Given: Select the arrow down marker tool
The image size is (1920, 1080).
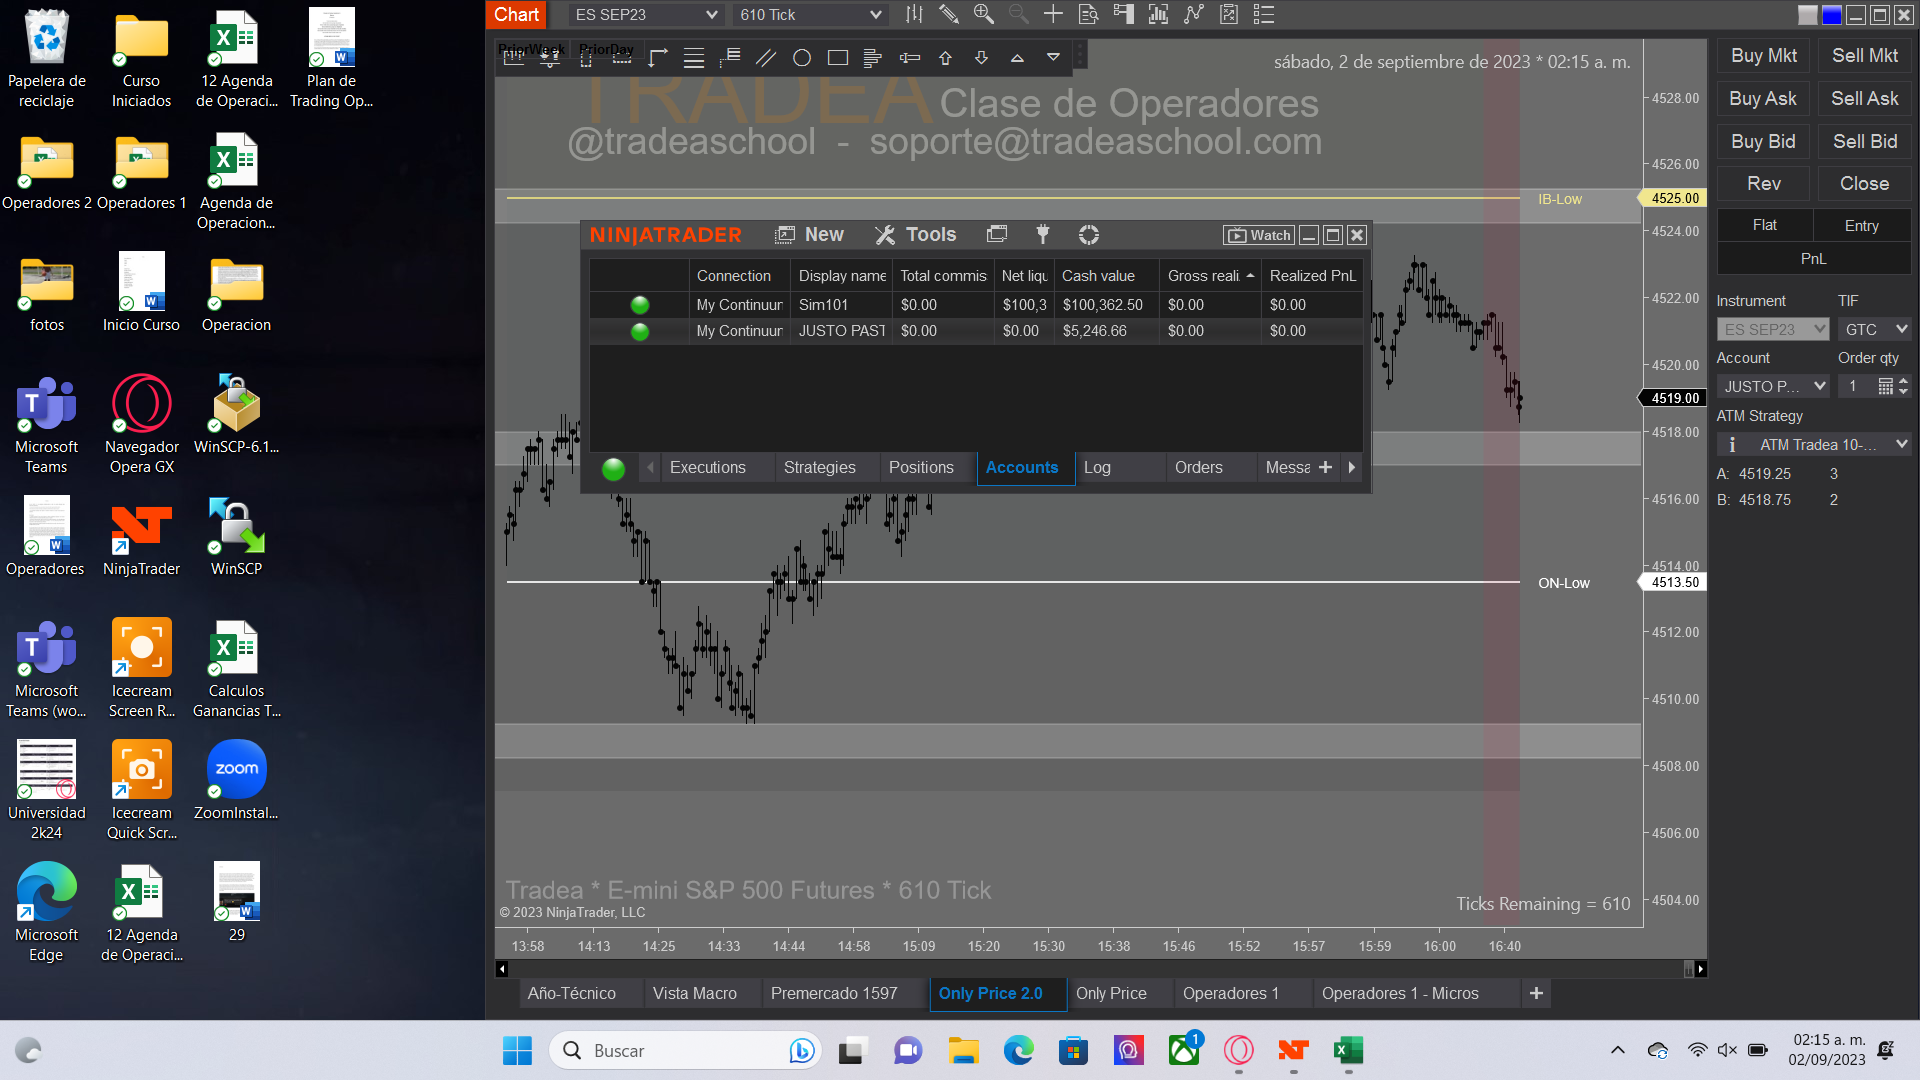Looking at the screenshot, I should pyautogui.click(x=981, y=58).
